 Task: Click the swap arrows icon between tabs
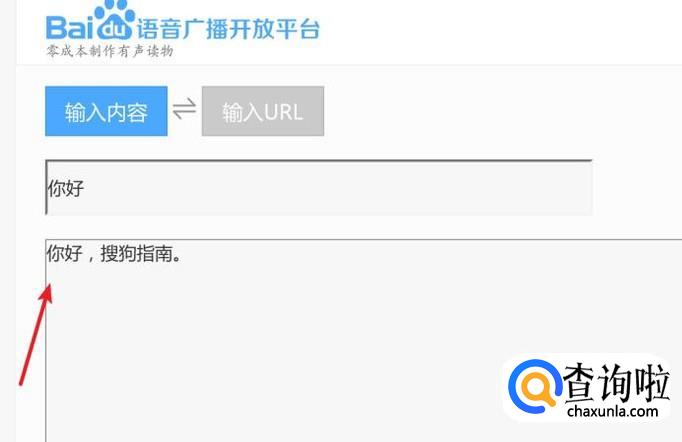pos(184,109)
